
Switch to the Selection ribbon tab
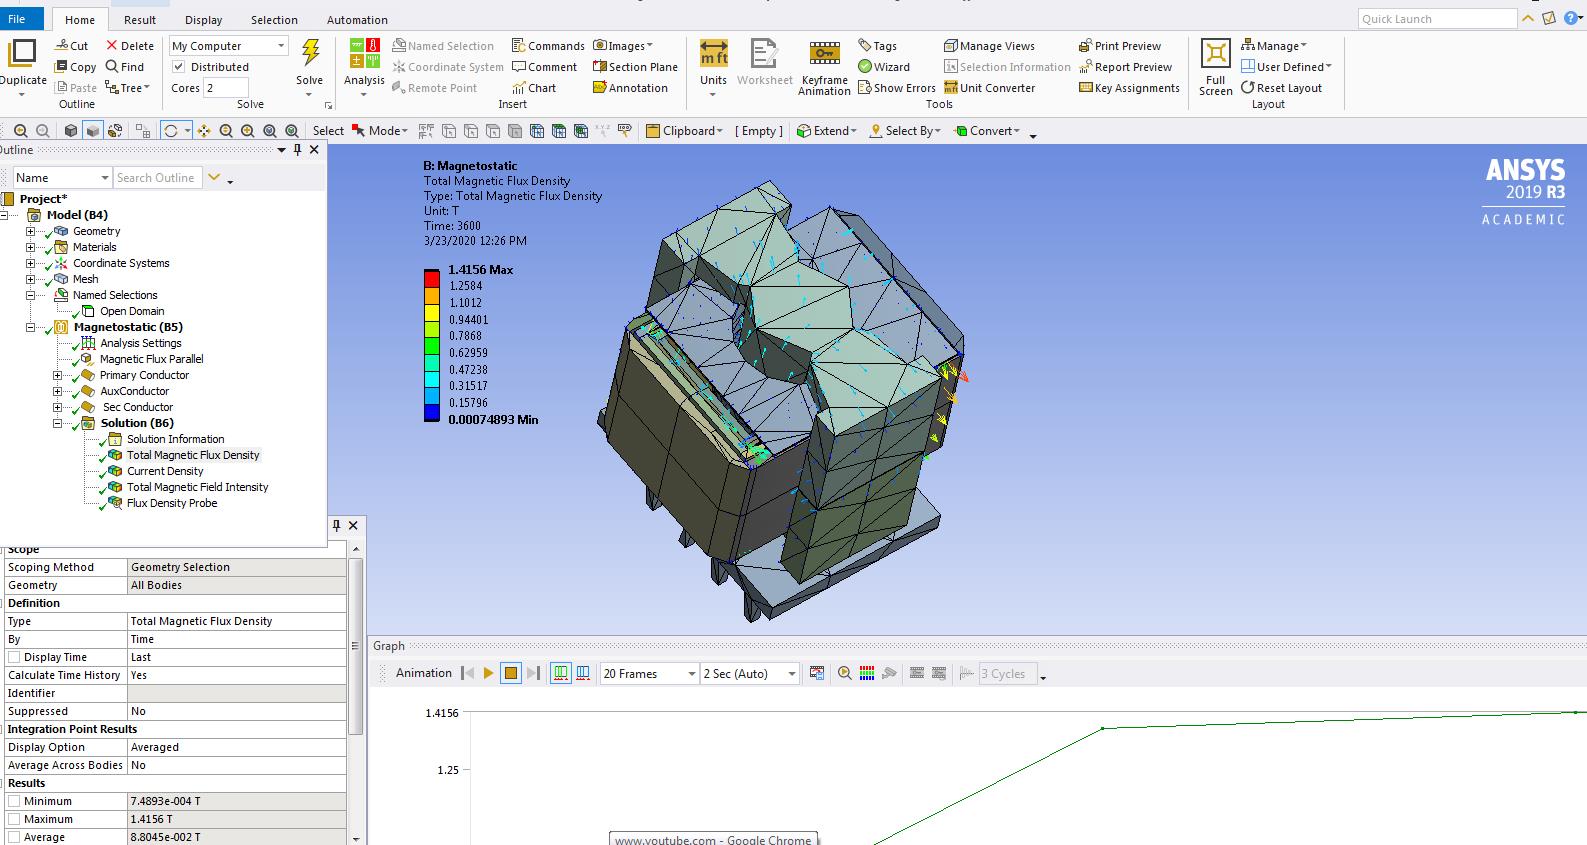274,20
